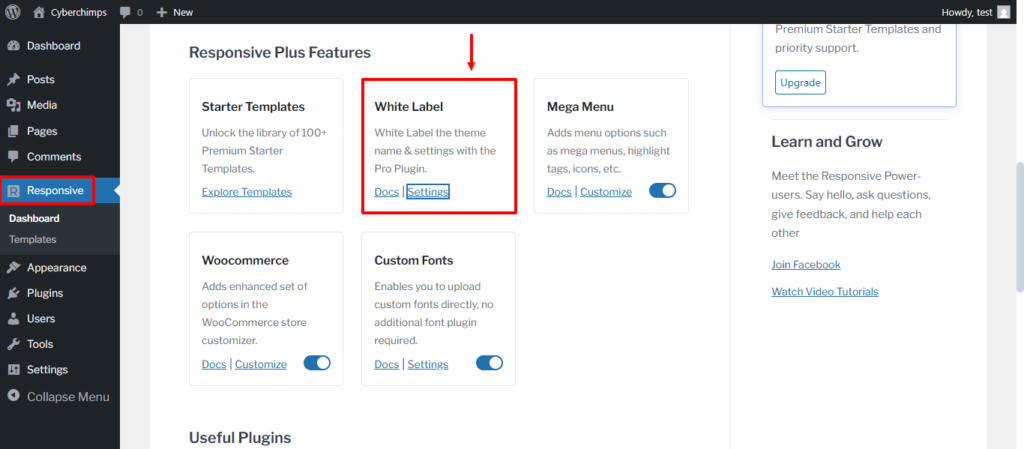Click the Useful Plugins heading
This screenshot has width=1024, height=449.
tap(240, 437)
